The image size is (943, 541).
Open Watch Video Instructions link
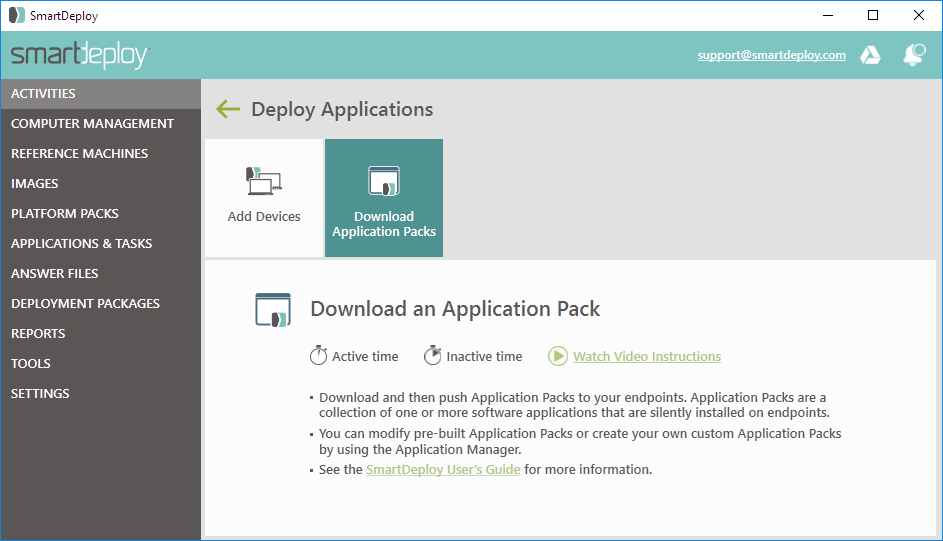[647, 356]
